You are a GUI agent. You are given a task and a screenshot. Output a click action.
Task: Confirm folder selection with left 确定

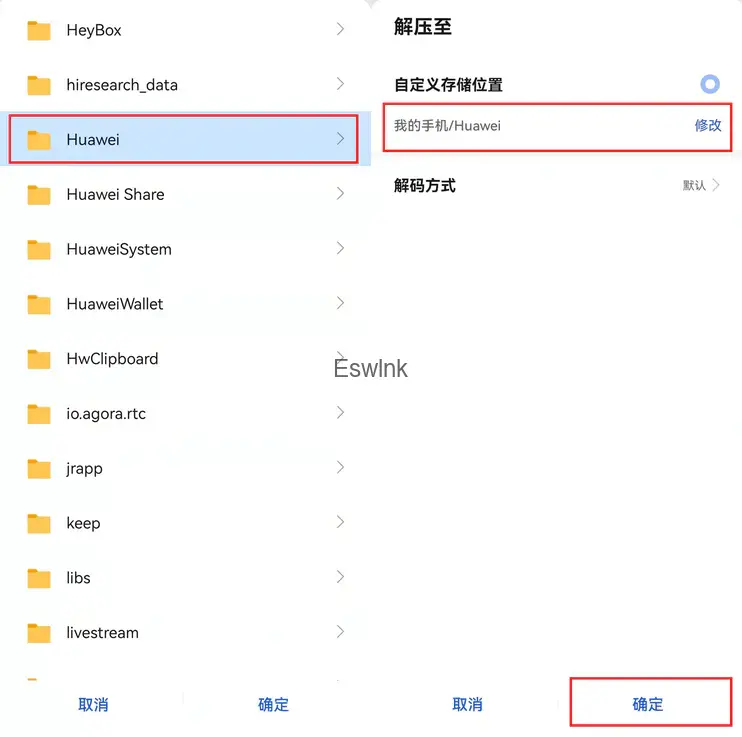tap(274, 704)
